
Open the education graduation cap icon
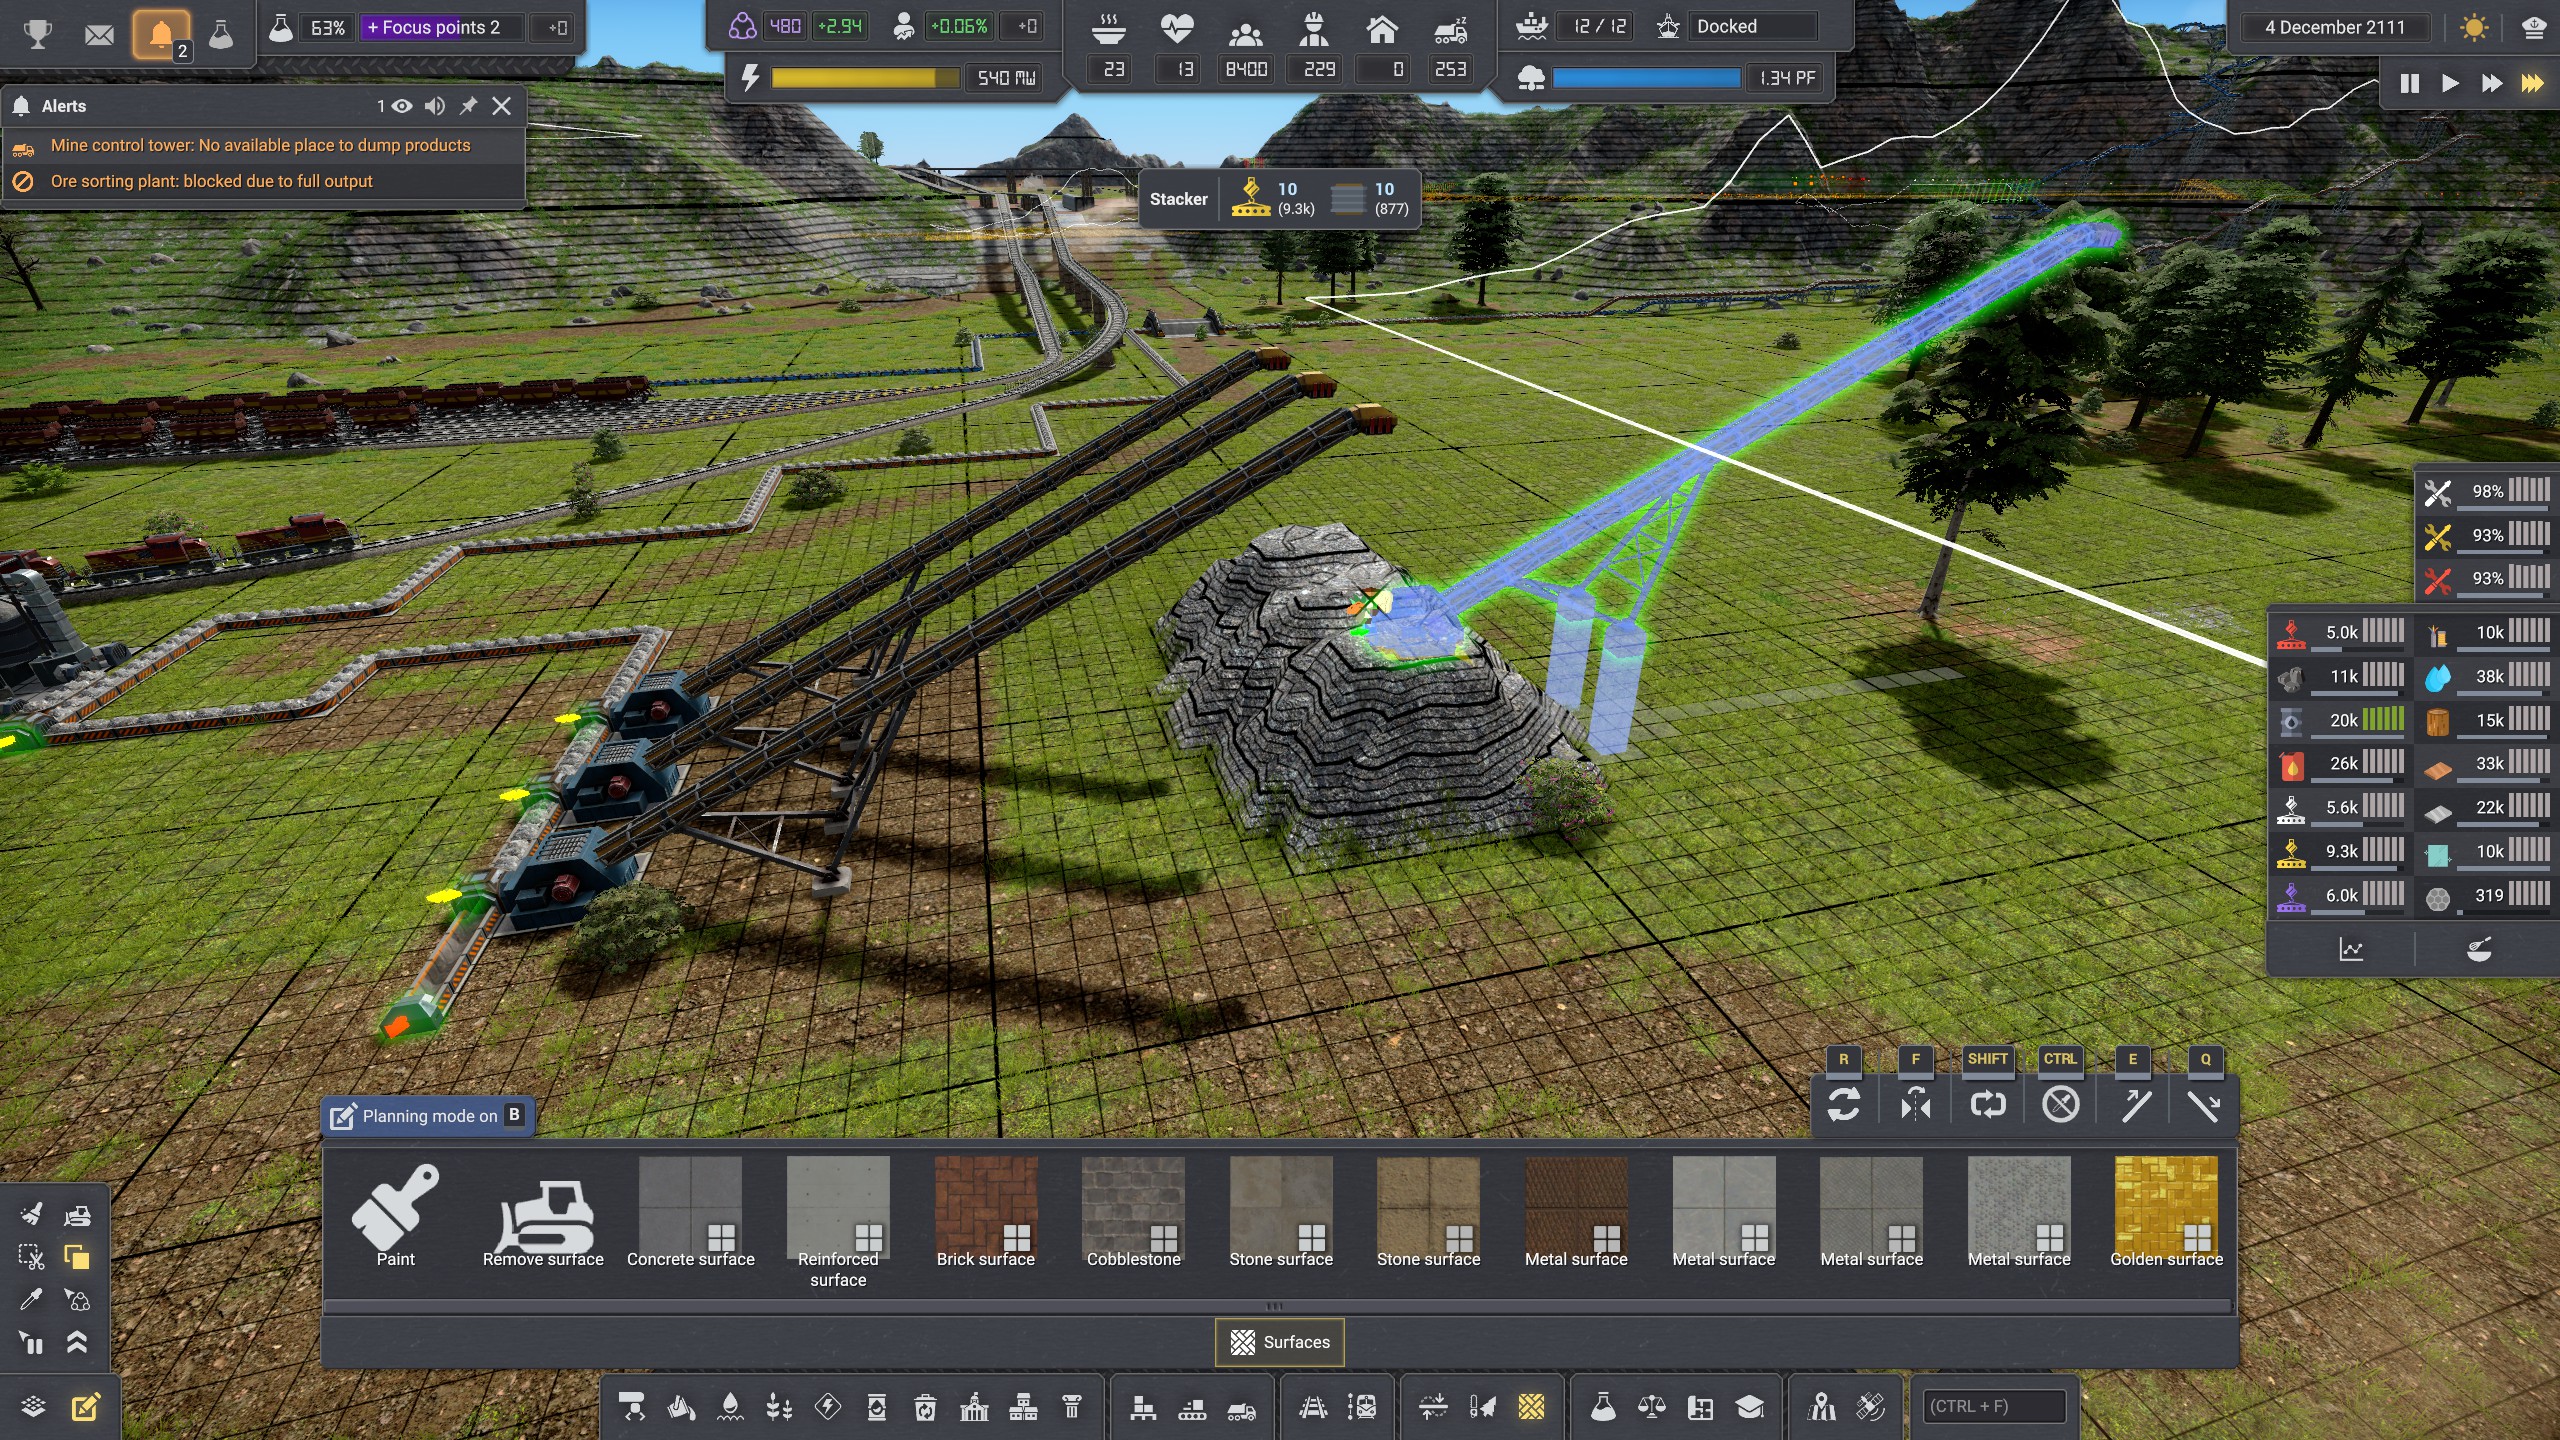tap(1750, 1408)
